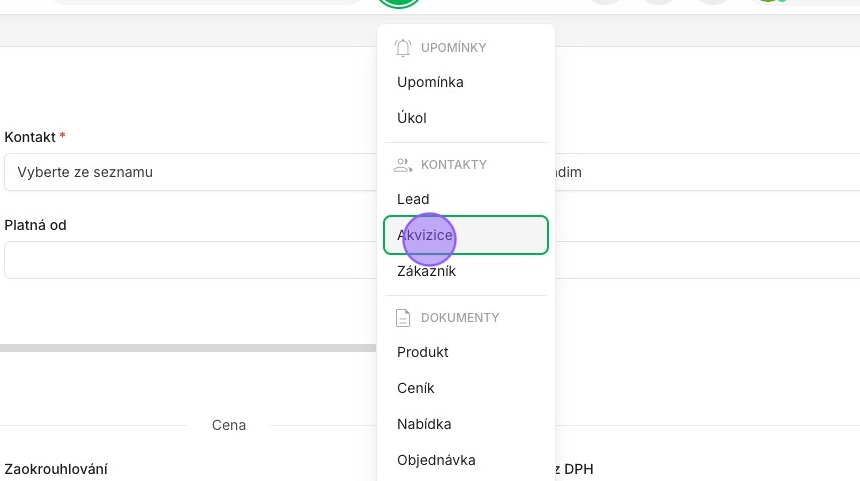The height and width of the screenshot is (481, 860).
Task: Click the horizontal gray scrollbar
Action: tap(188, 348)
